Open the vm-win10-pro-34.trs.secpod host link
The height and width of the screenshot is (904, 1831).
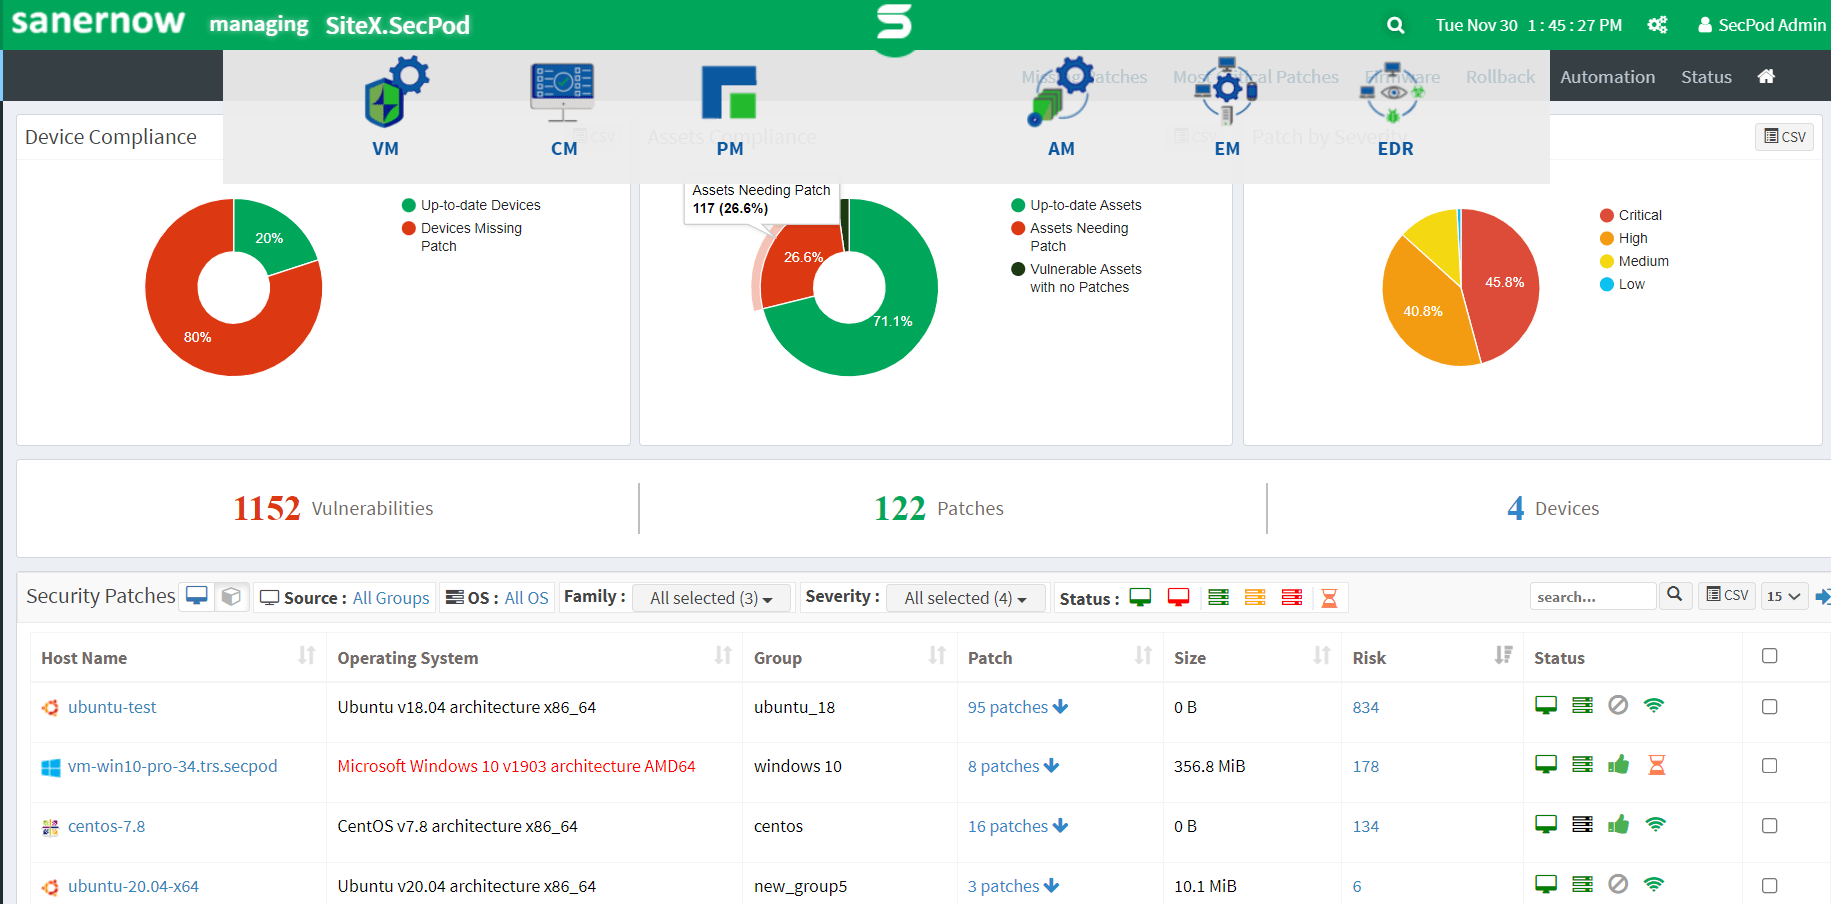point(172,766)
